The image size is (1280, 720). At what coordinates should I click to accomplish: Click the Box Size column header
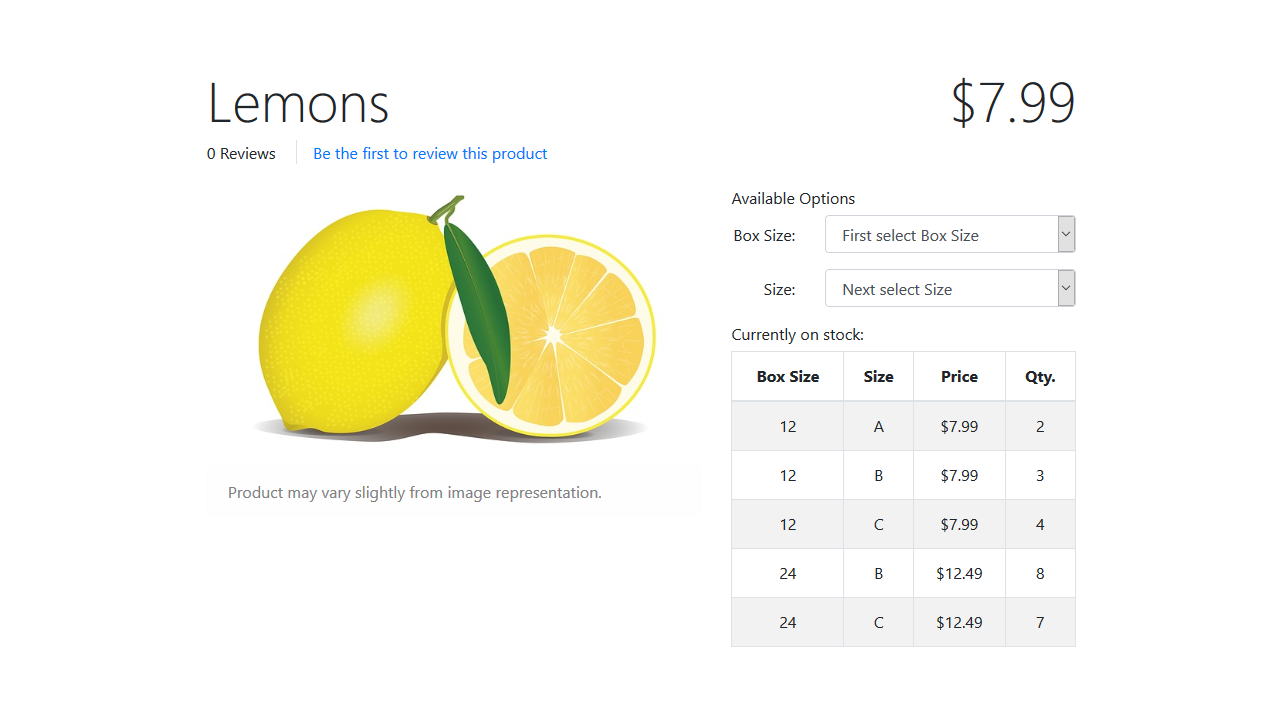(788, 377)
